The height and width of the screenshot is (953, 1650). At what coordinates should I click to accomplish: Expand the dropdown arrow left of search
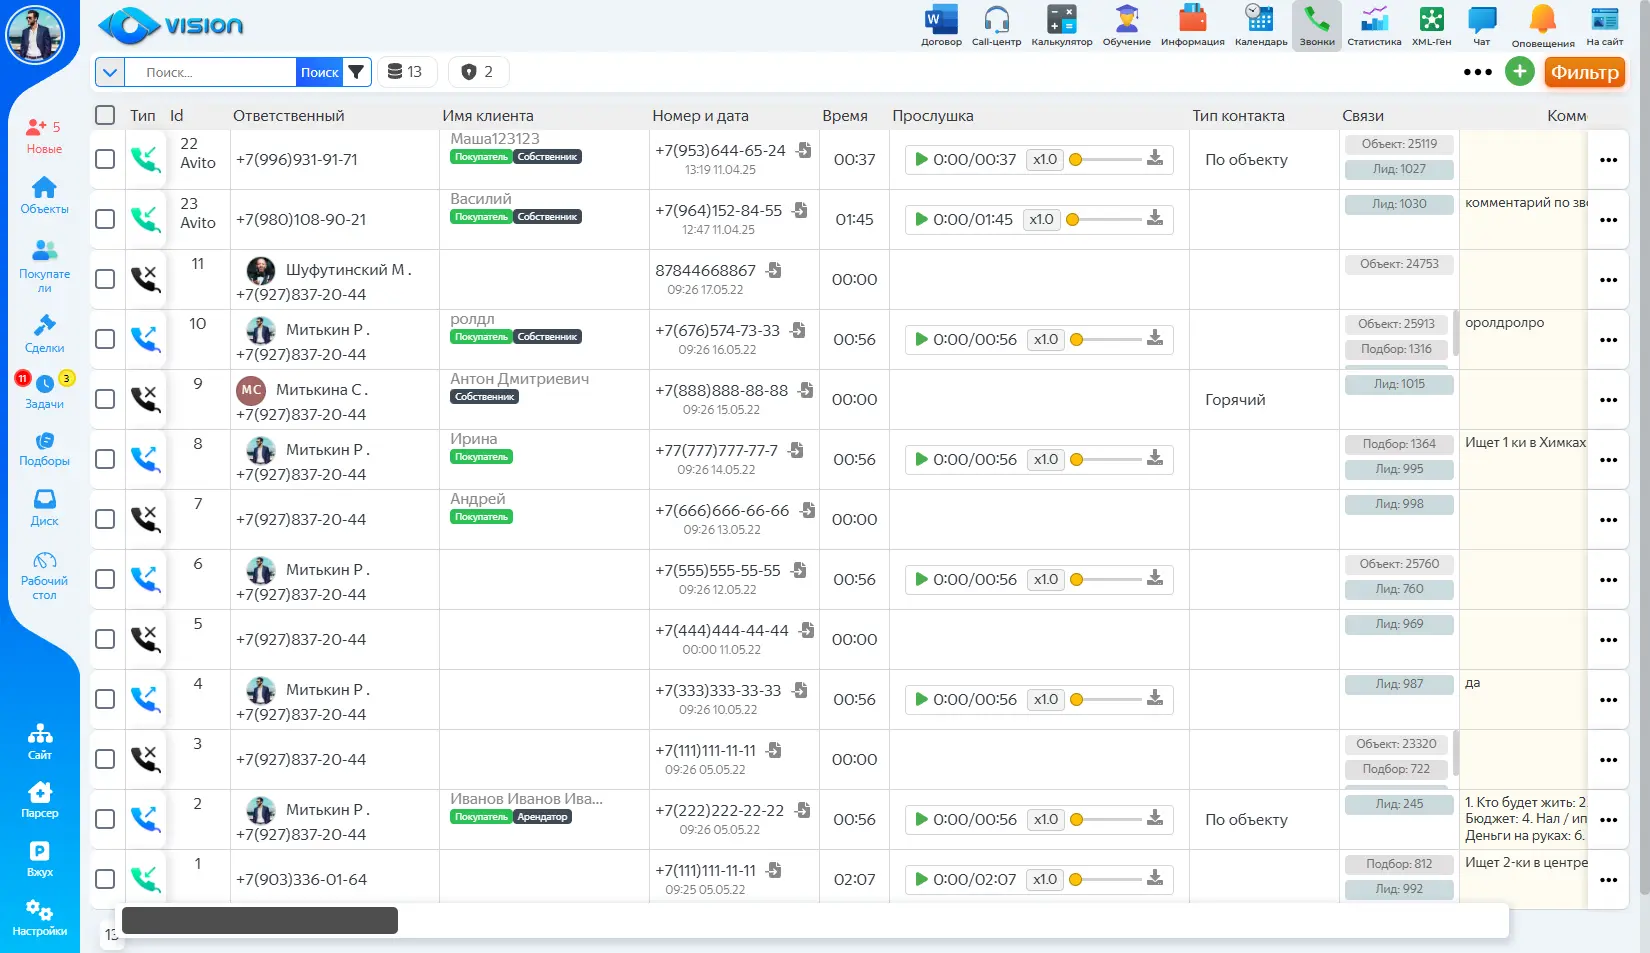click(110, 72)
